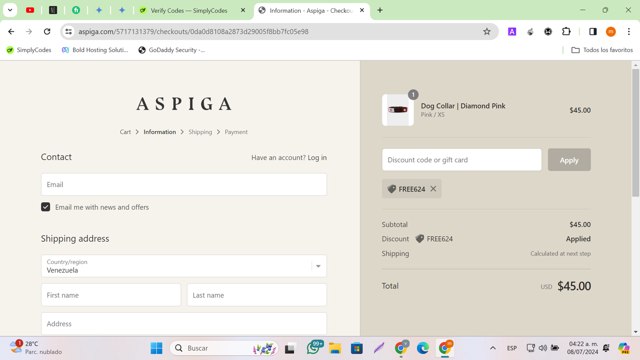Screen dimensions: 640x360
Task: Show hidden system tray icons
Action: (x=493, y=348)
